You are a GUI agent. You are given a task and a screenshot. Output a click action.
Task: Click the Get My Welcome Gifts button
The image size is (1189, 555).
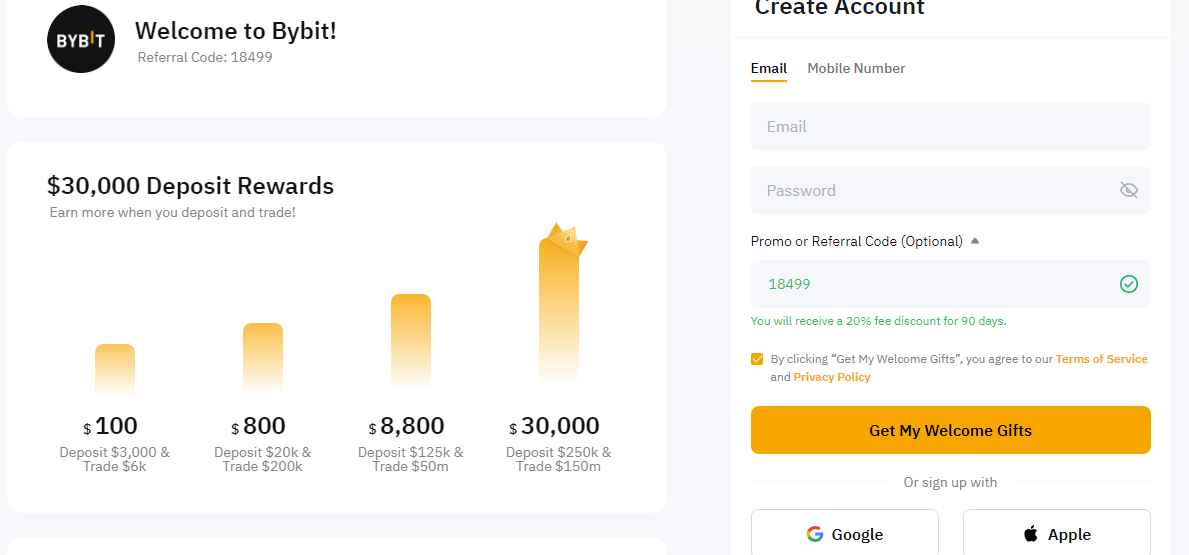pyautogui.click(x=951, y=430)
